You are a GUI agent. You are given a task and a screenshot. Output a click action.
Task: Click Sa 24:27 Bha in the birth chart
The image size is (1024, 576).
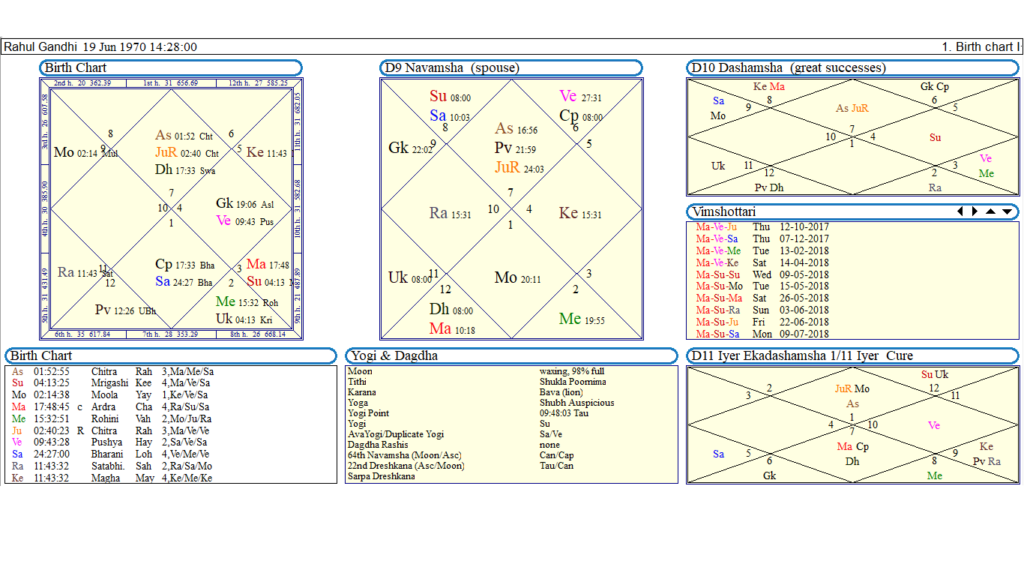184,282
